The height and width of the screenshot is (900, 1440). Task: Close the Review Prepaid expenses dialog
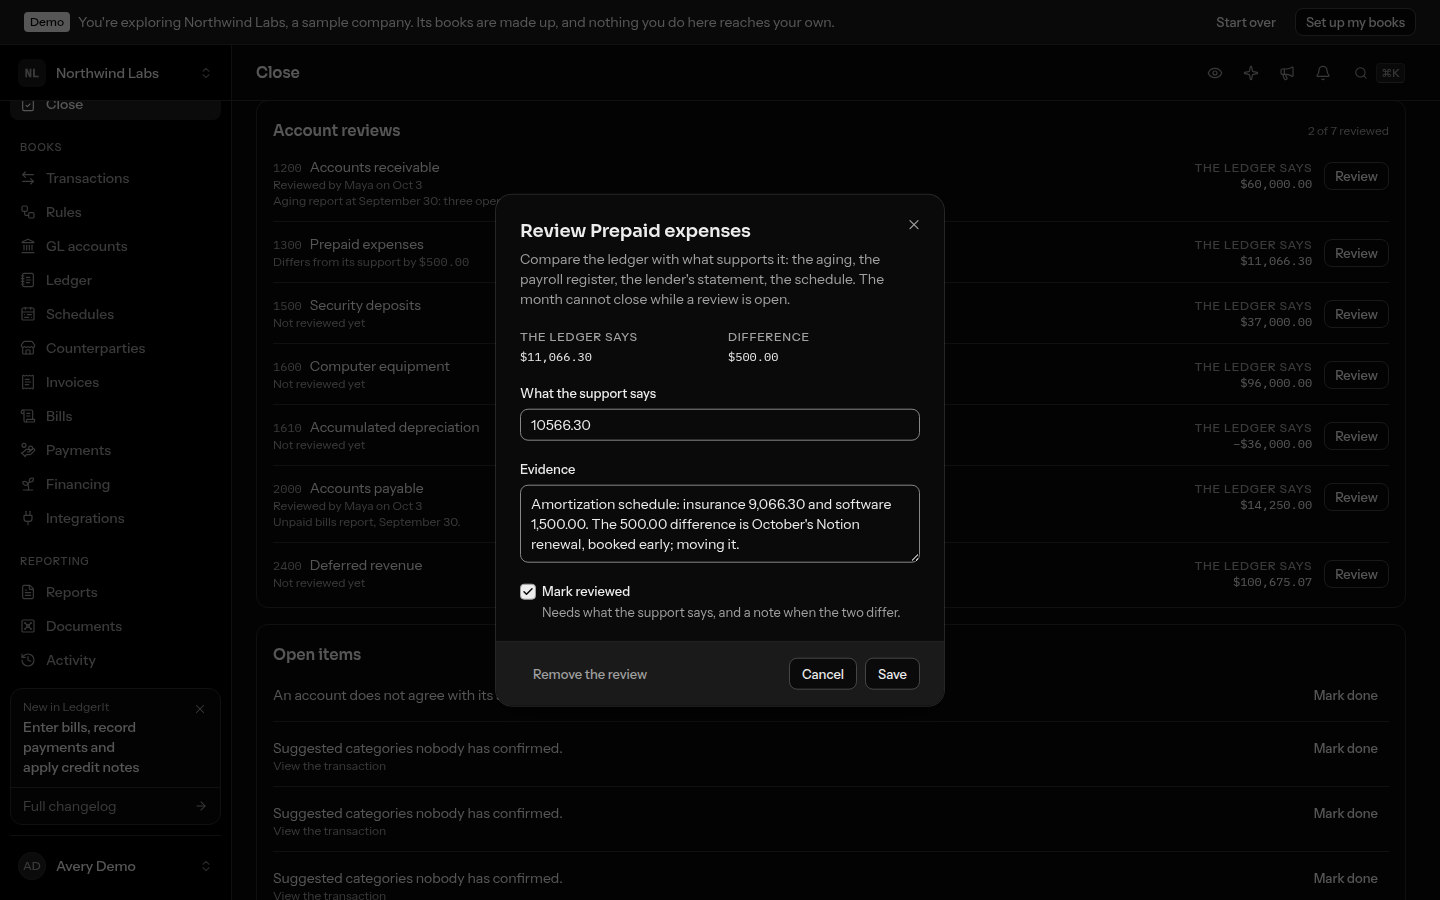(914, 225)
